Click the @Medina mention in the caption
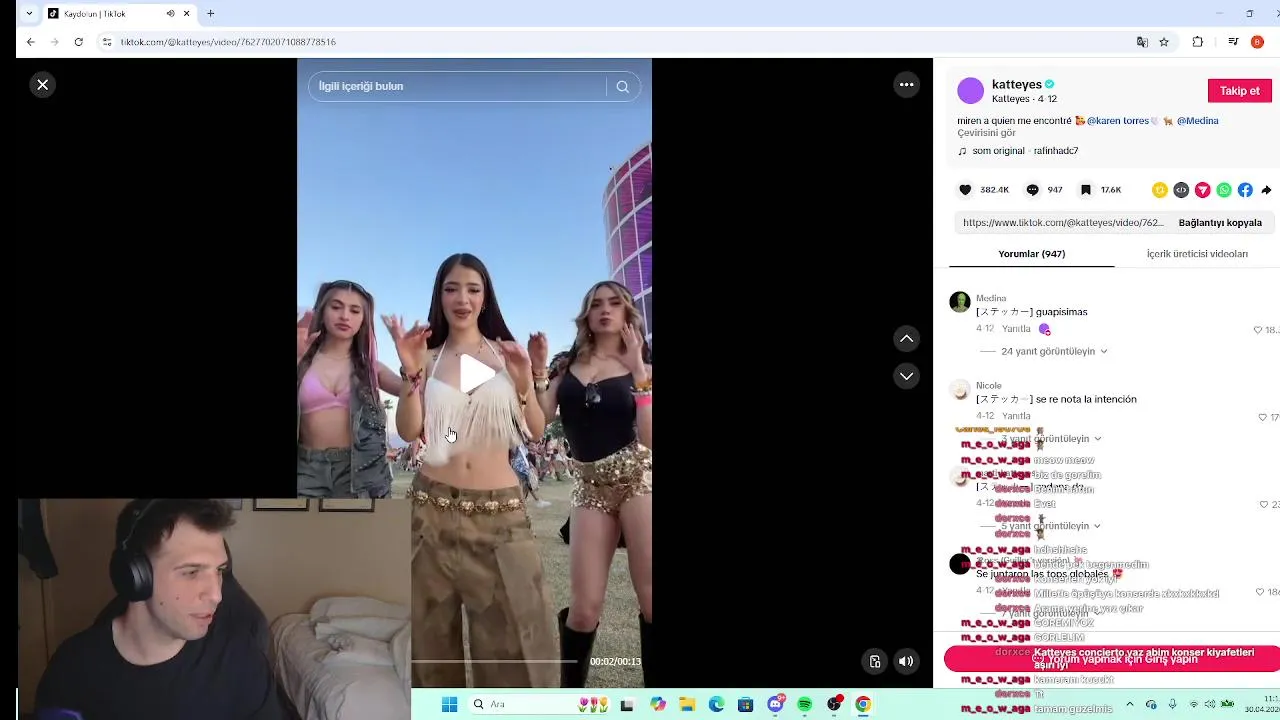Screen dimensions: 1280x720 [x=1198, y=121]
